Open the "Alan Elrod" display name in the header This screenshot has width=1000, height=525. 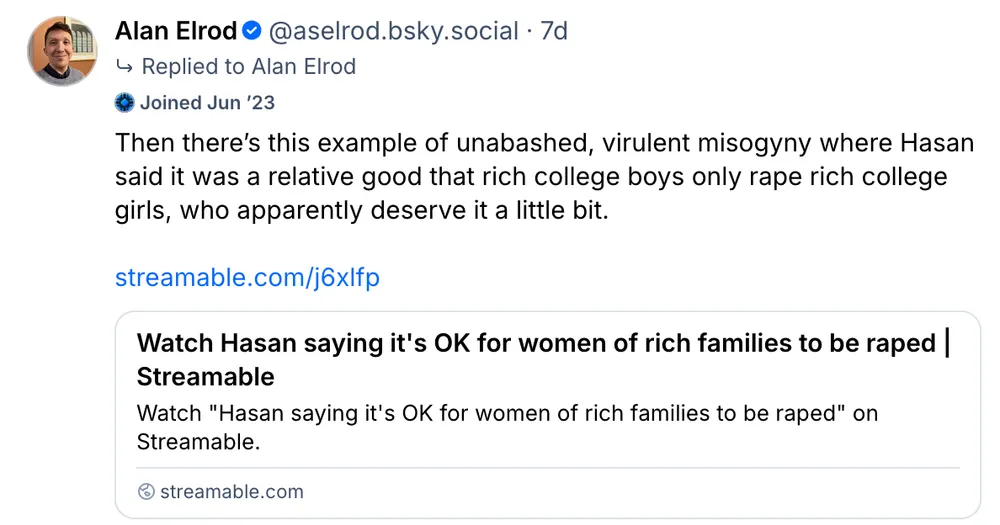click(176, 32)
